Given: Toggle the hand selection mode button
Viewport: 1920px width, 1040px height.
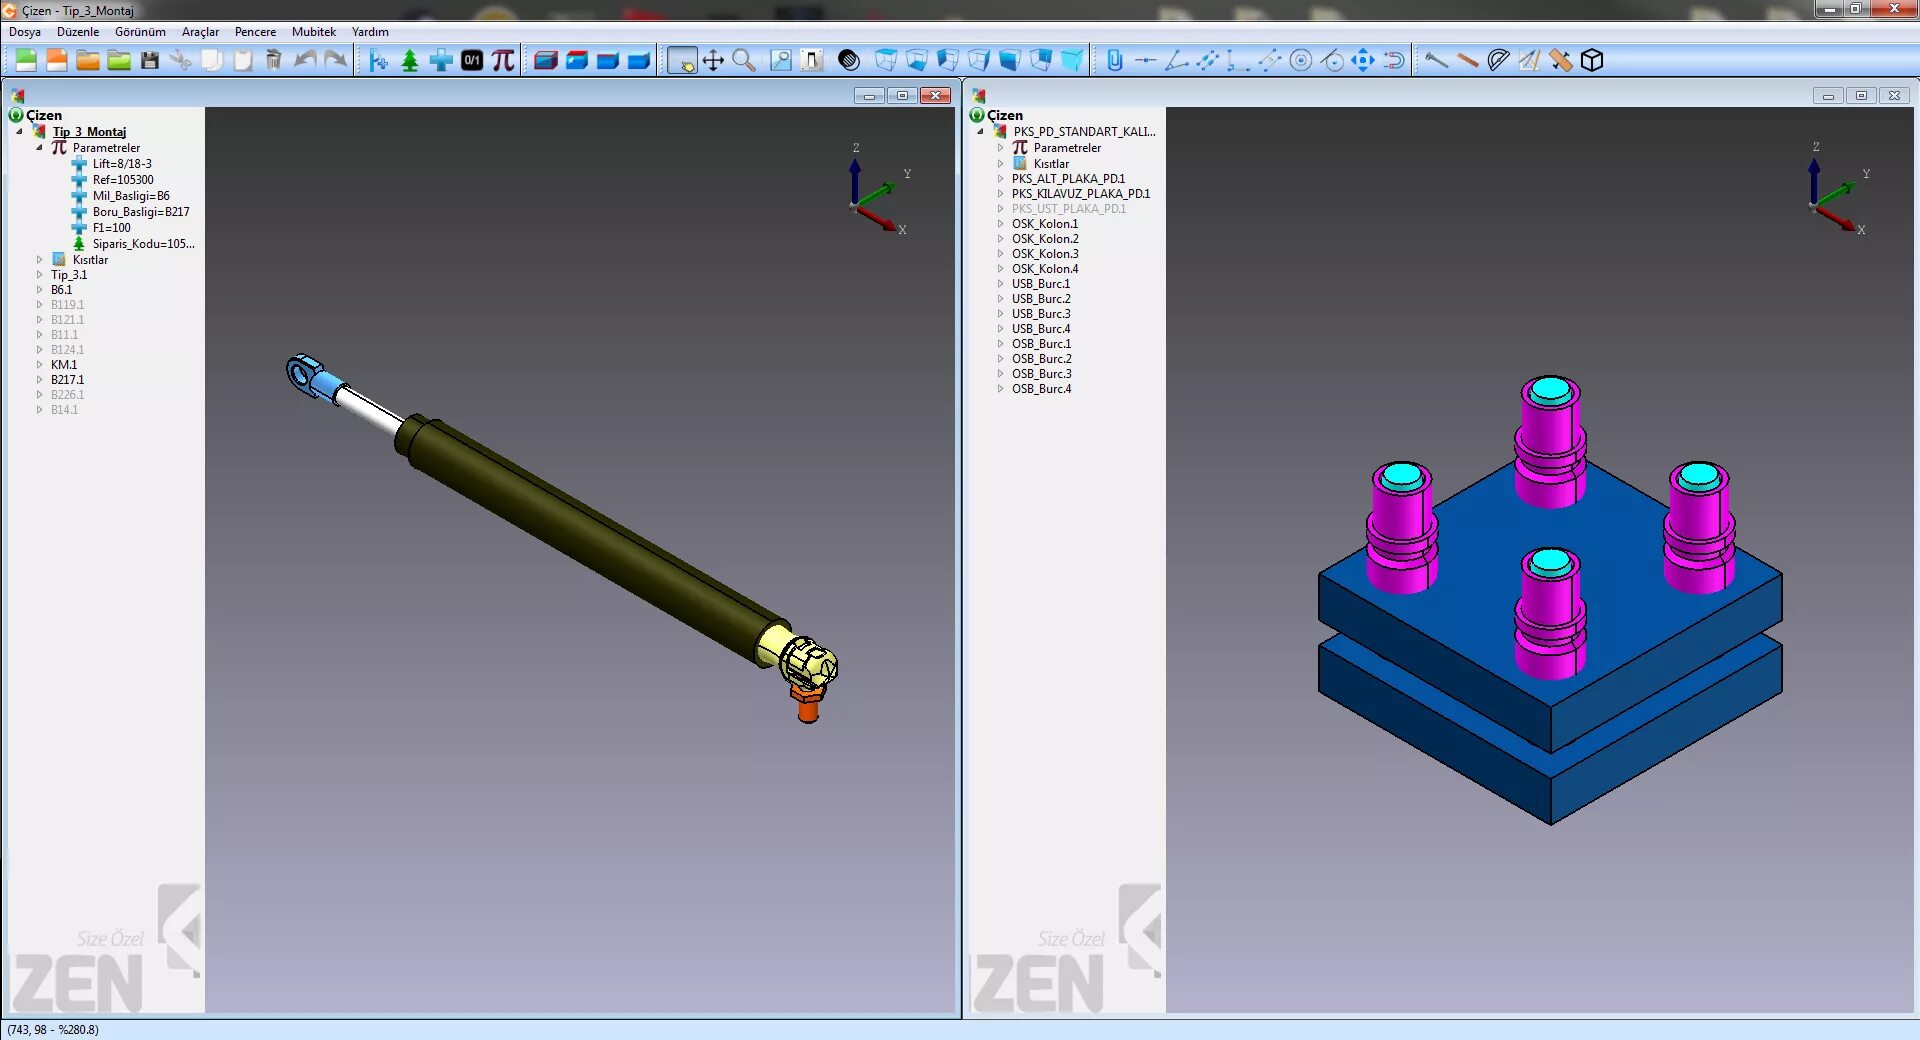Looking at the screenshot, I should click(682, 60).
